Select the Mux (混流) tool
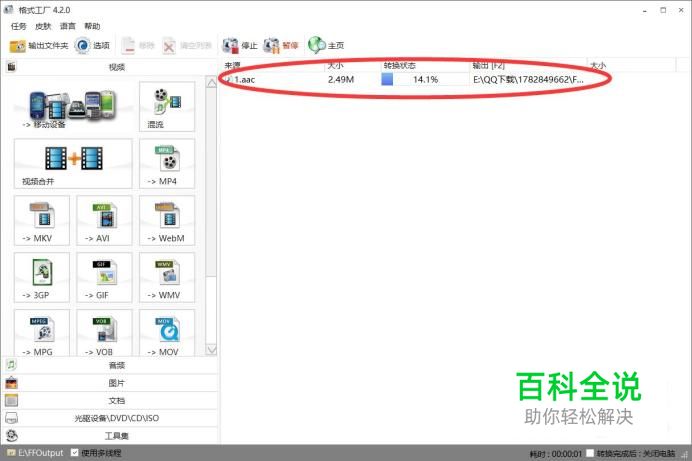The height and width of the screenshot is (461, 692). click(x=167, y=106)
